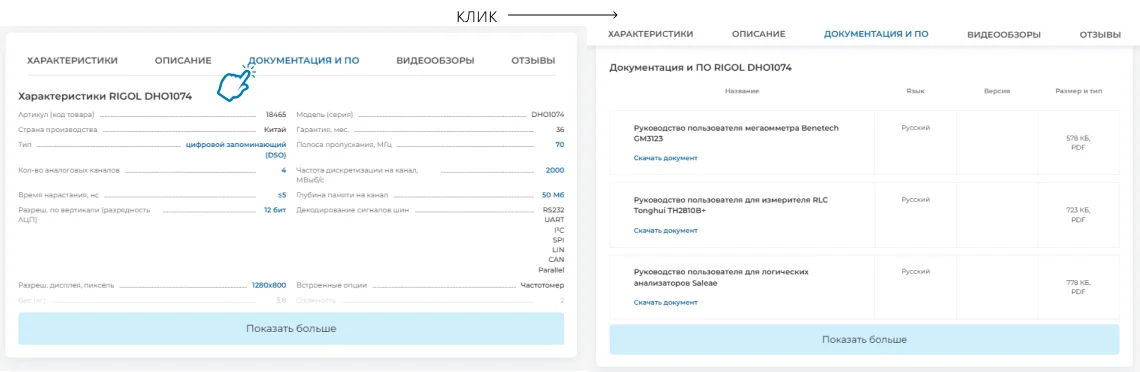Click display resolution 1280x800 link

point(269,286)
